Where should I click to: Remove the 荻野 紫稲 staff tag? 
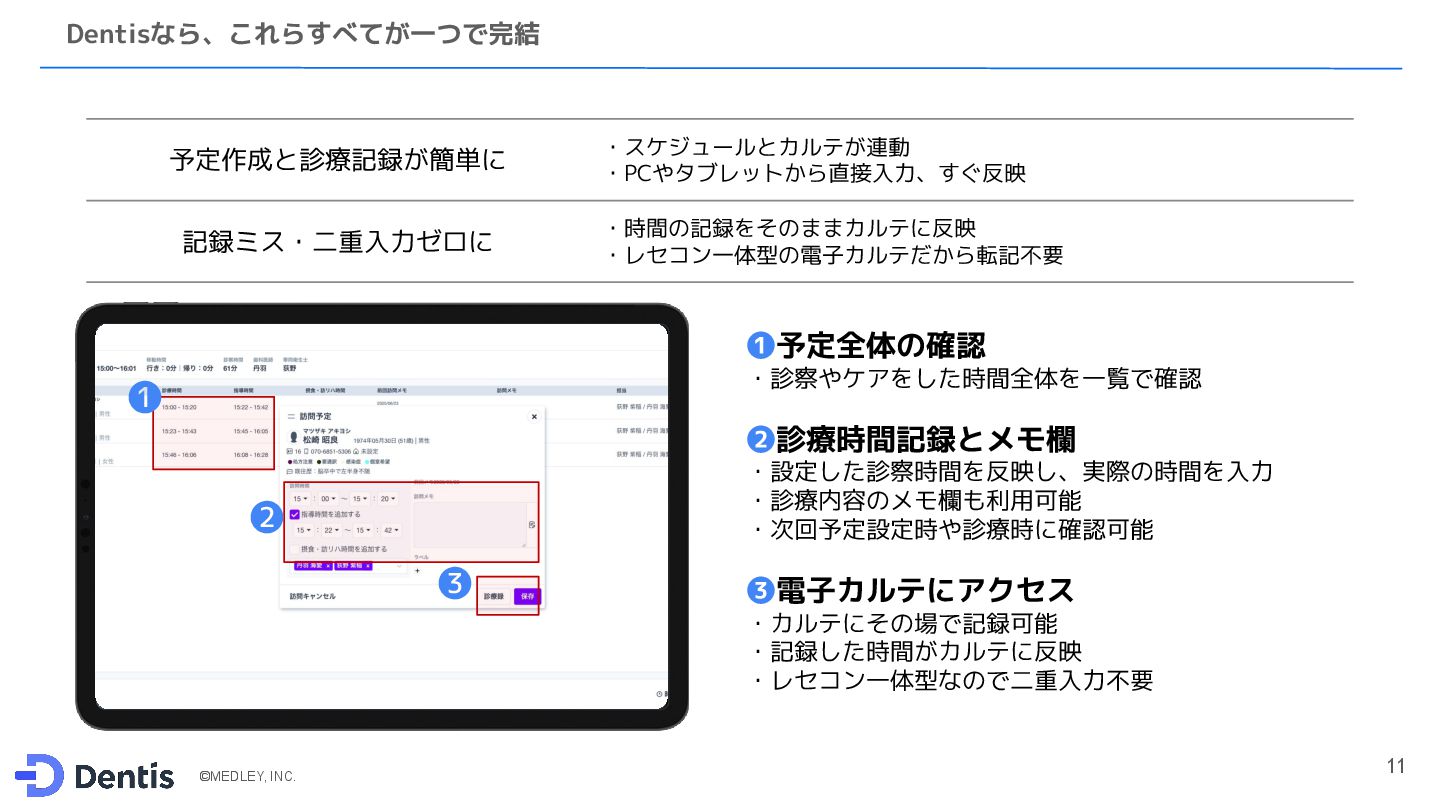(368, 566)
